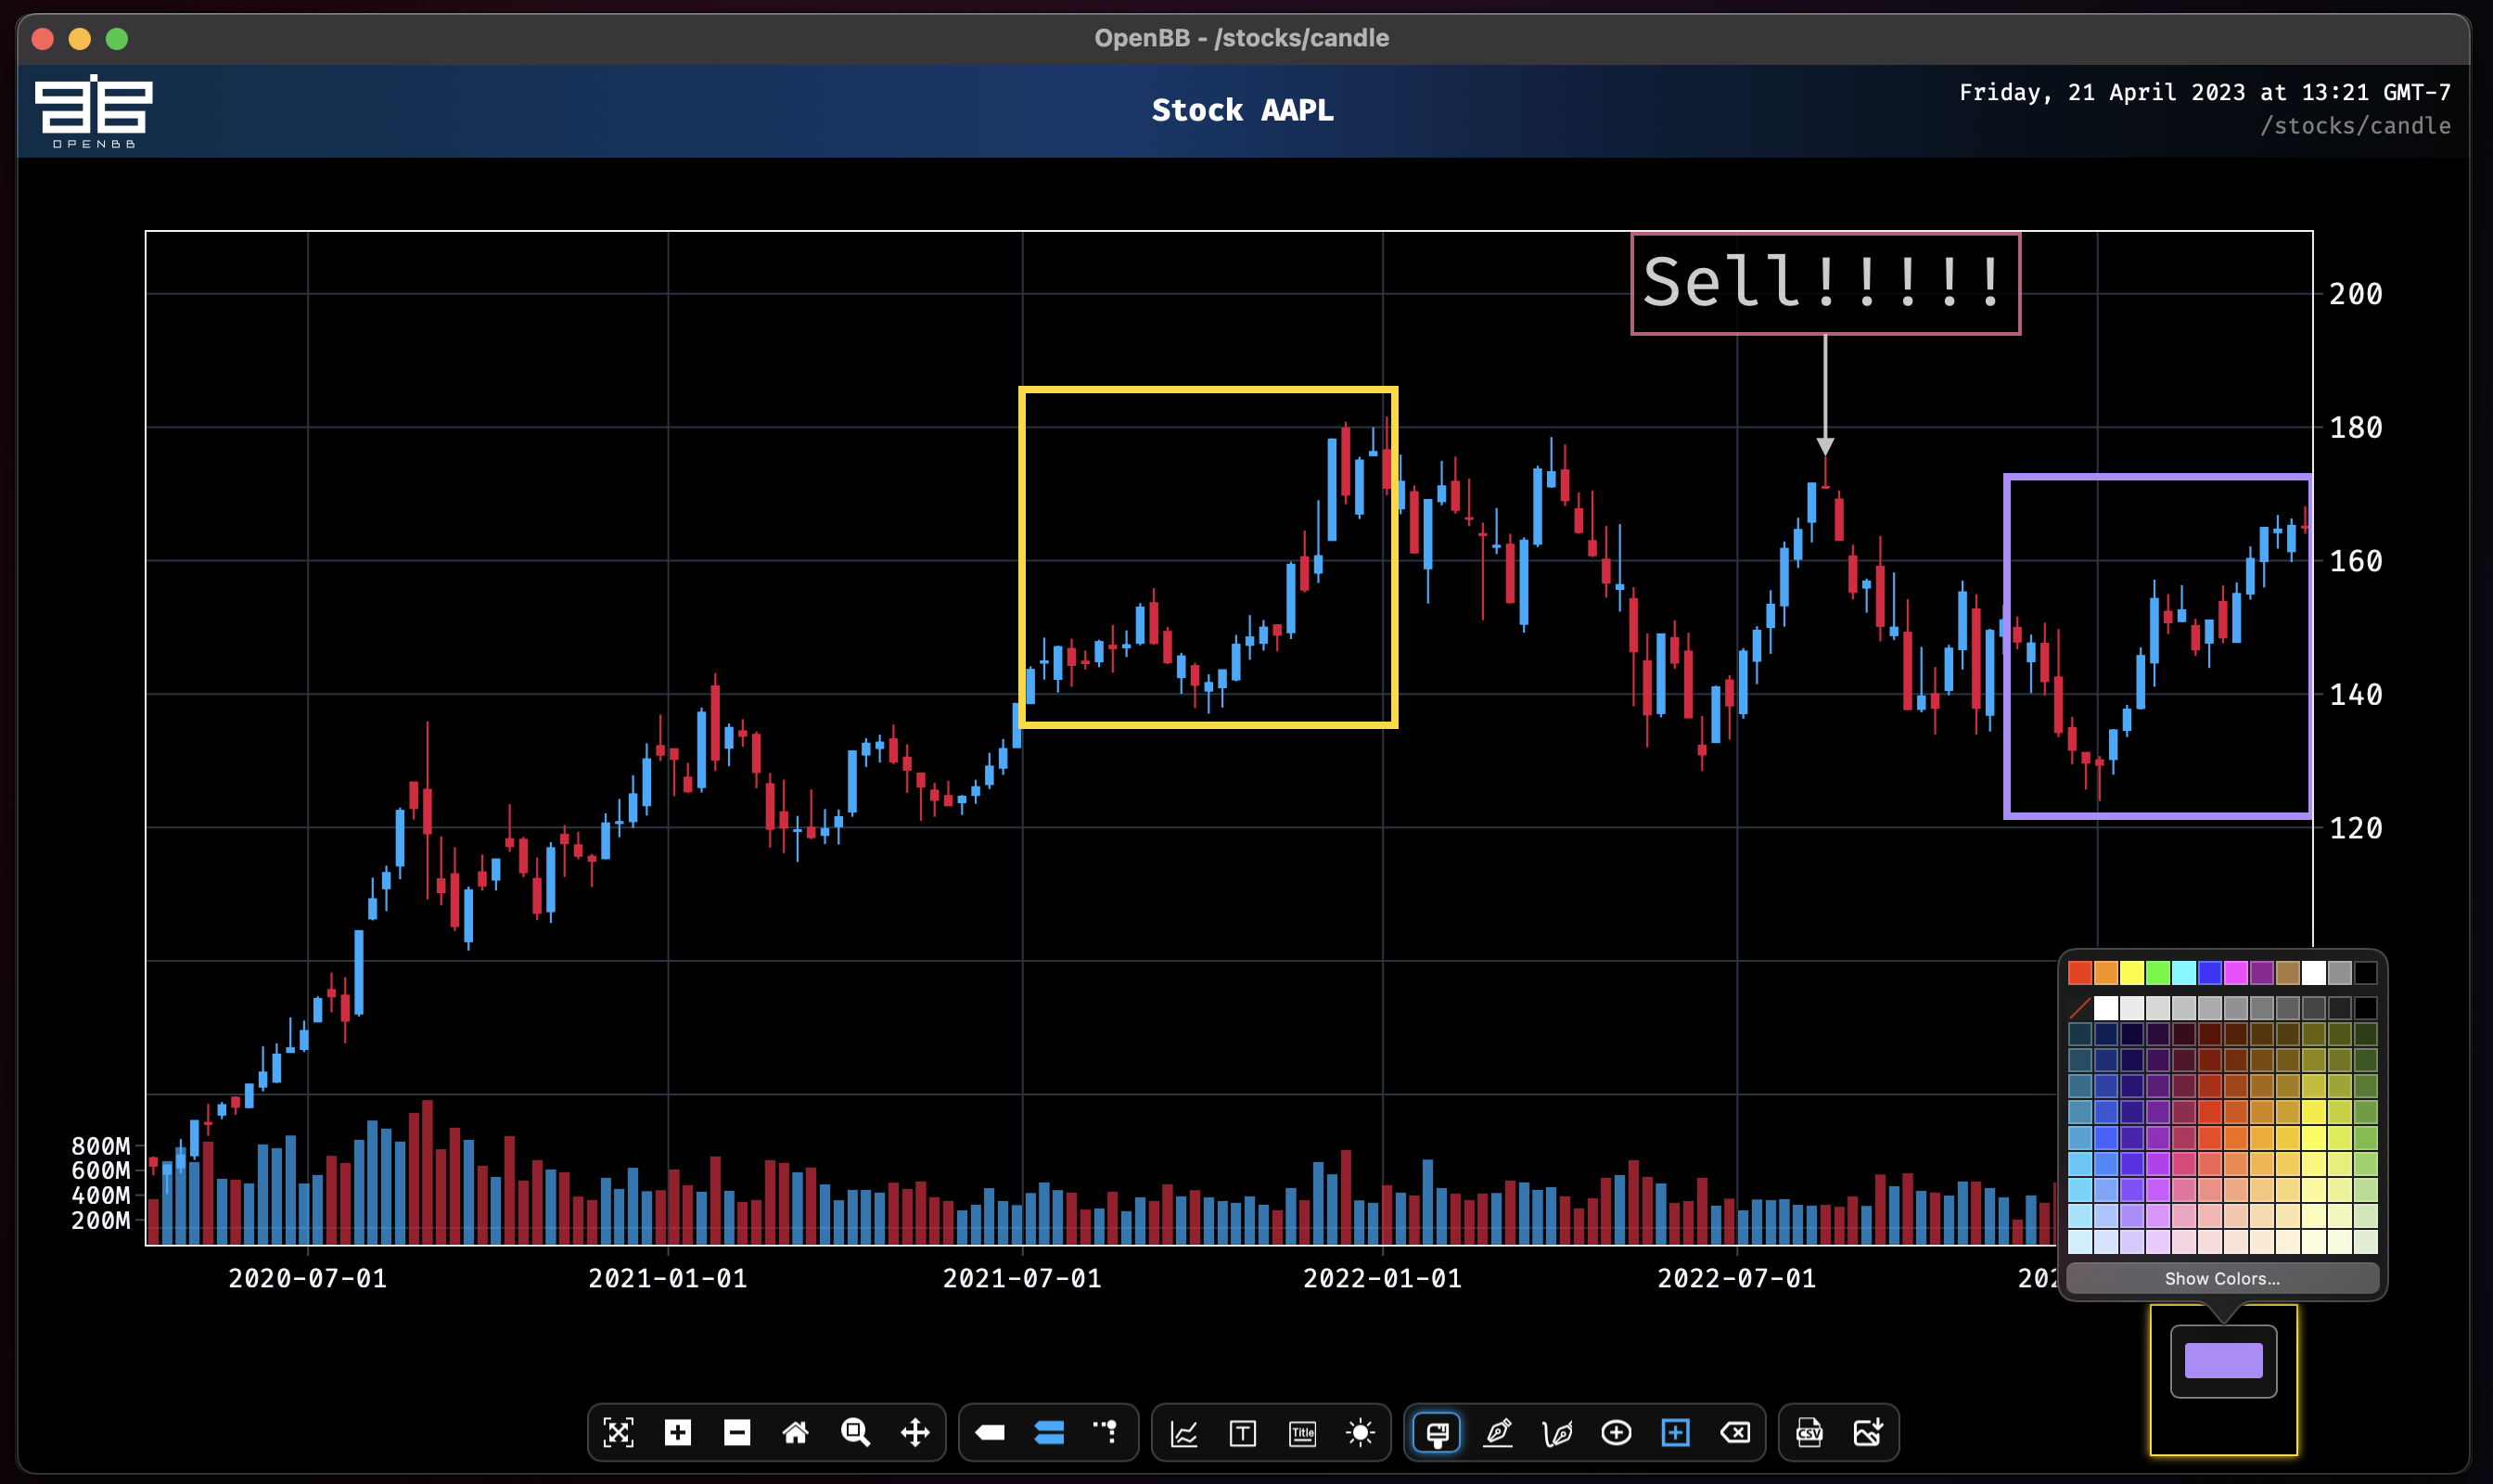This screenshot has height=1484, width=2493.
Task: Toggle light/dark theme with the sun icon
Action: pyautogui.click(x=1361, y=1432)
